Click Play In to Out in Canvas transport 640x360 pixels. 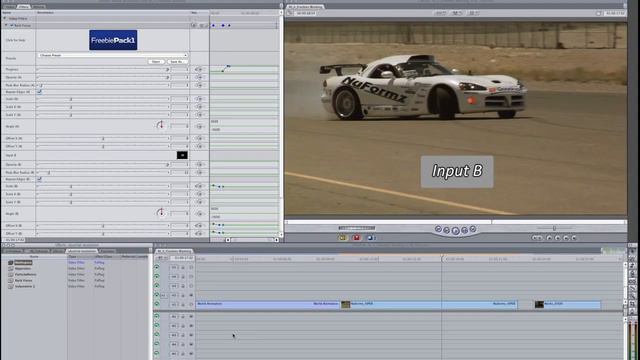coord(447,231)
